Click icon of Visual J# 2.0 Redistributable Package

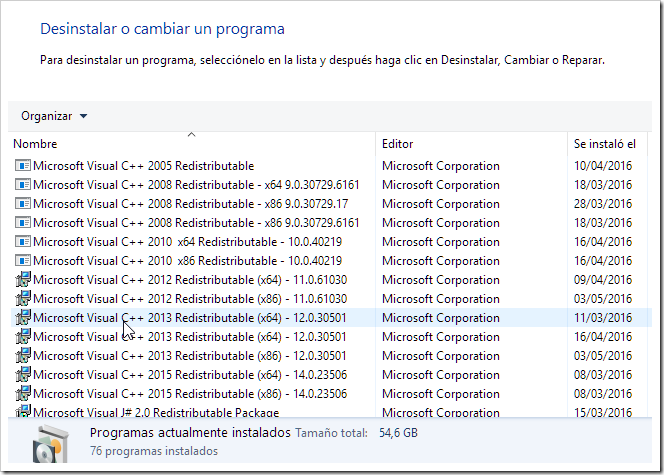(23, 411)
